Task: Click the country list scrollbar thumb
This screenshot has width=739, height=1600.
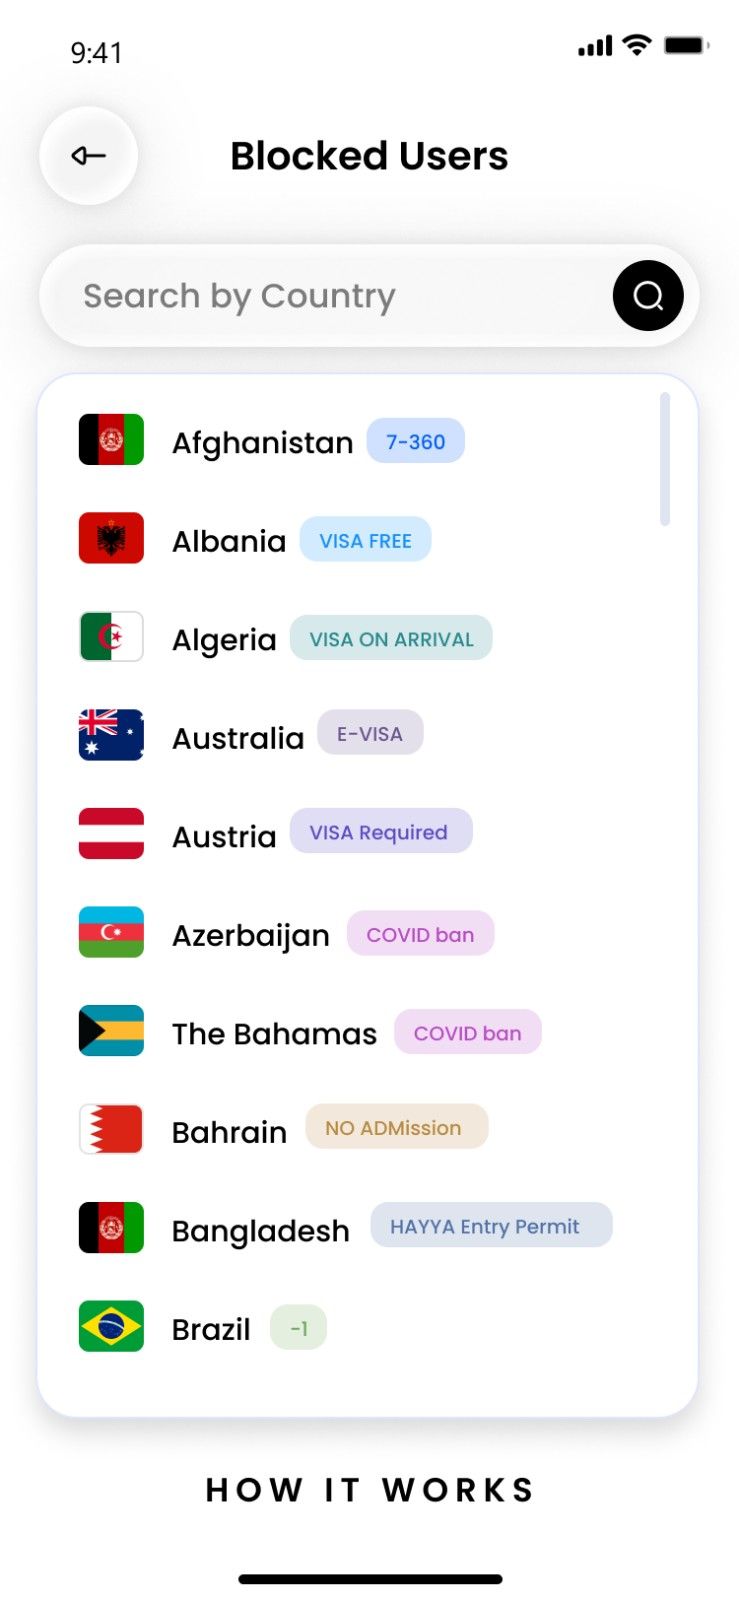Action: pos(665,460)
